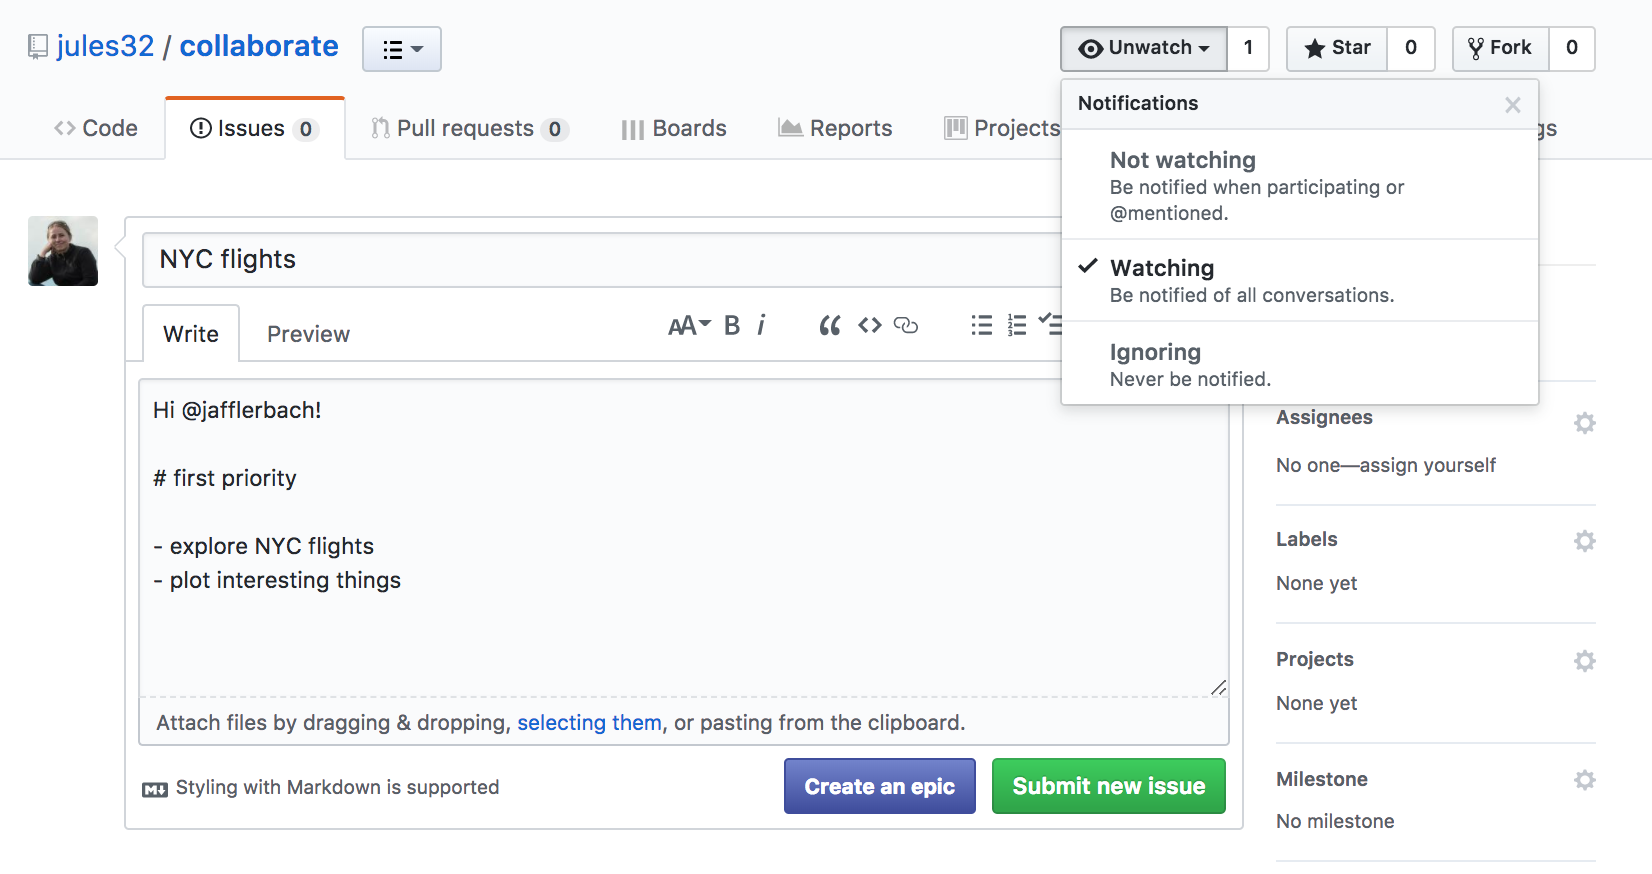Select the Not watching notification option
1652x874 pixels.
(x=1300, y=185)
